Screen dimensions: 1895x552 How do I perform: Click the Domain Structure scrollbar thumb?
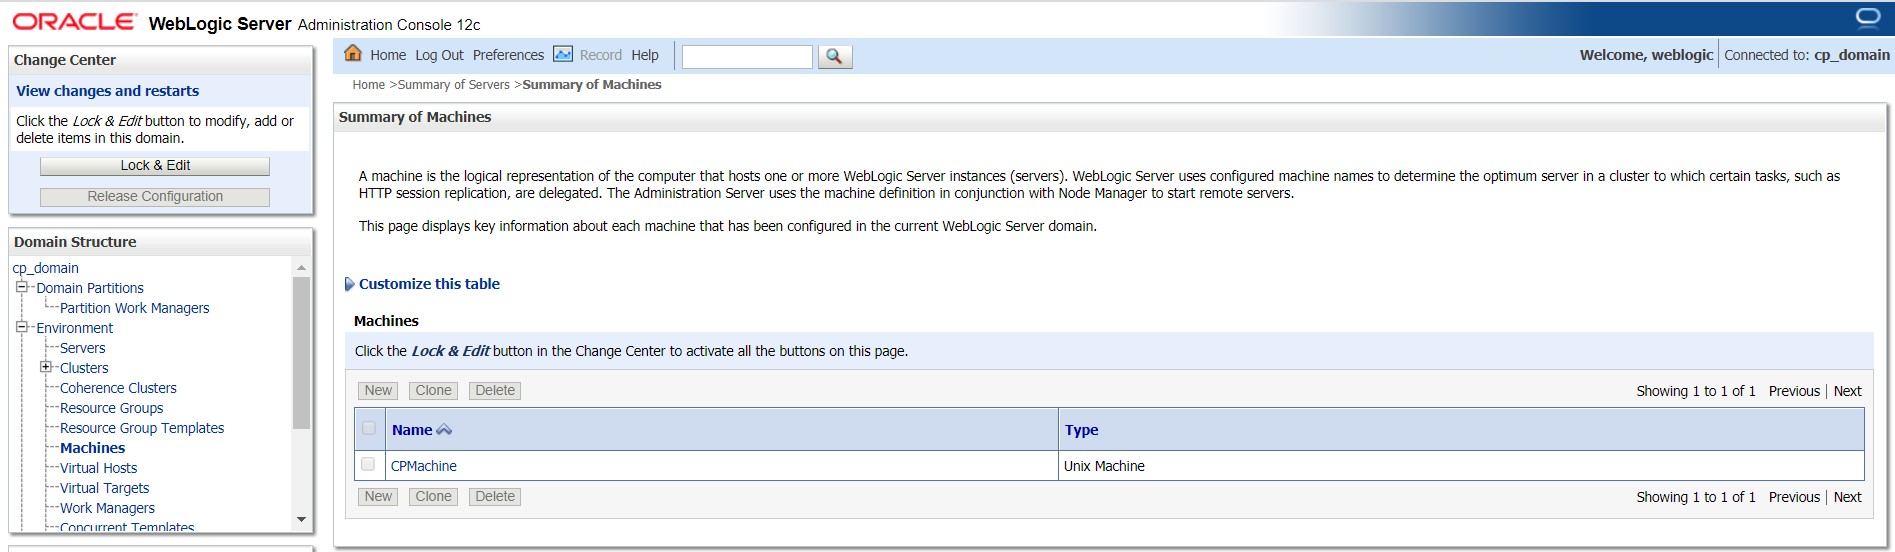301,352
